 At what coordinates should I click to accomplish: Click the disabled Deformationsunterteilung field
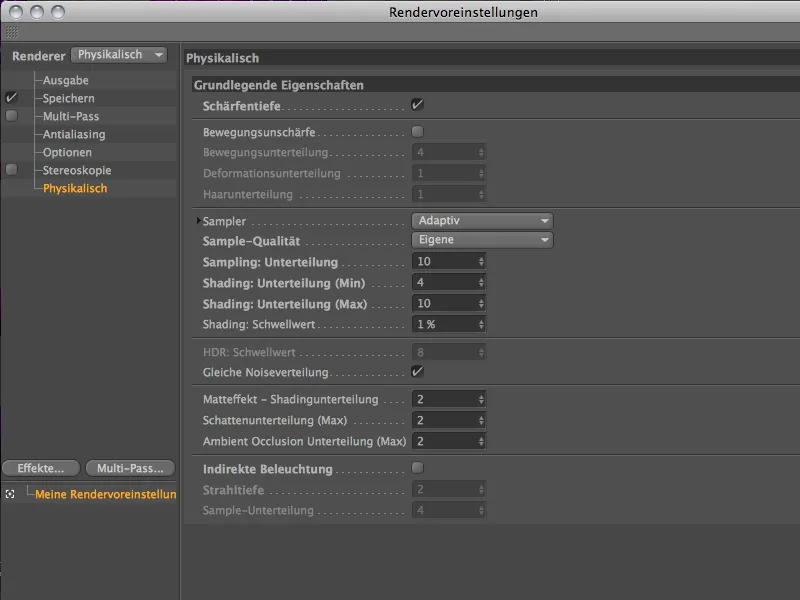pyautogui.click(x=448, y=173)
